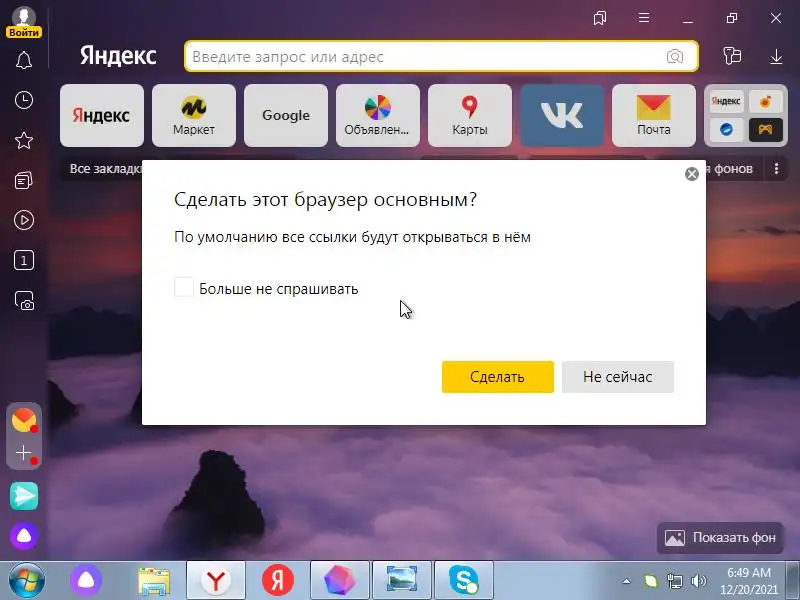The height and width of the screenshot is (600, 800).
Task: Open bookmarks star icon in the sidebar
Action: 23,140
